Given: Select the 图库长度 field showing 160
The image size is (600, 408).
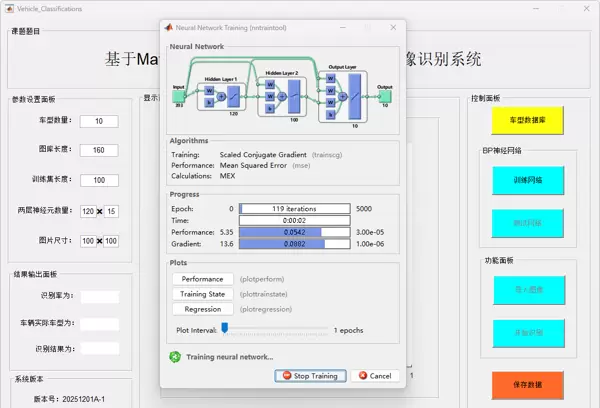Looking at the screenshot, I should [x=99, y=151].
